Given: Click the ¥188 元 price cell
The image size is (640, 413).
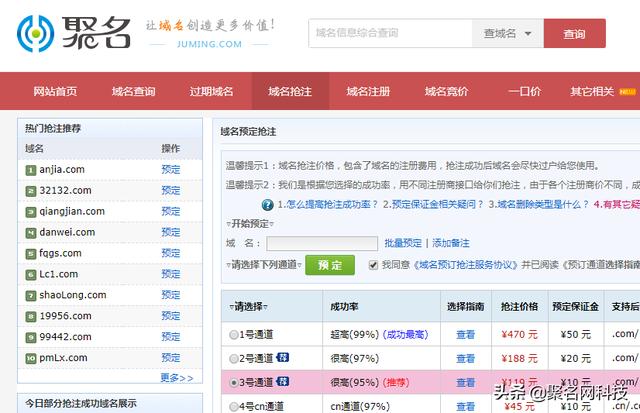Looking at the screenshot, I should (x=520, y=359).
